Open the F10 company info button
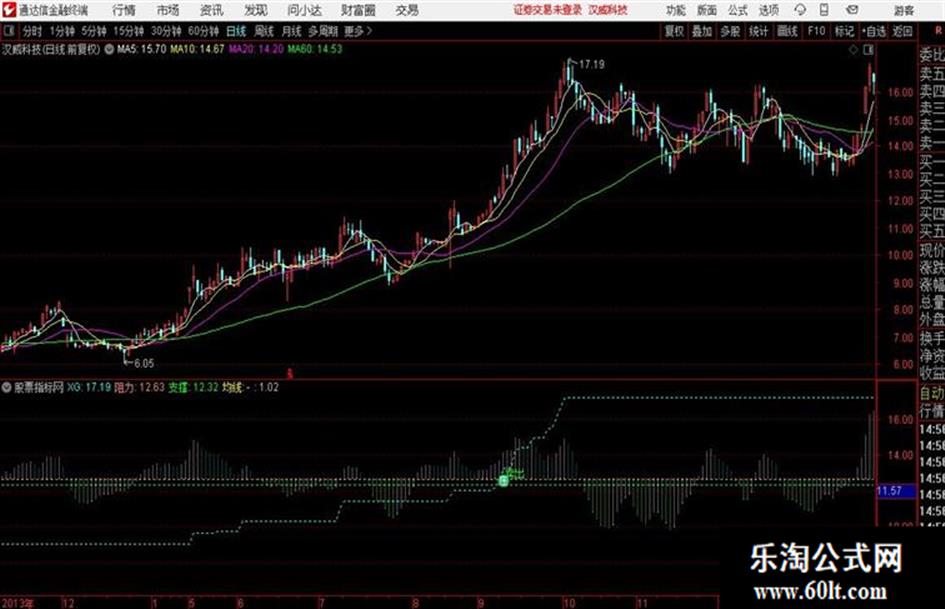Viewport: 945px width, 609px height. pyautogui.click(x=816, y=31)
